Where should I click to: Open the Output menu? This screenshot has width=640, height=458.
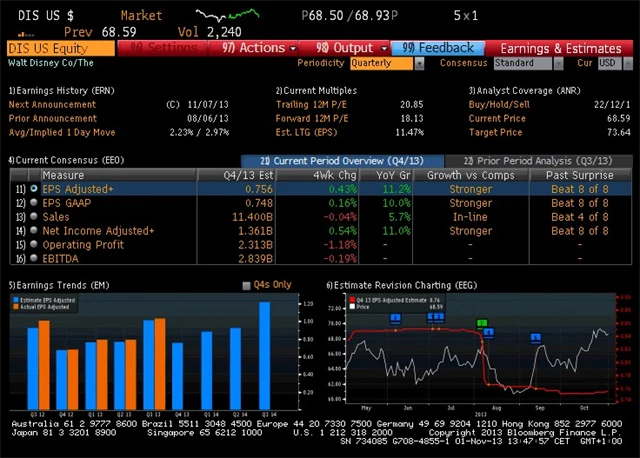click(352, 47)
